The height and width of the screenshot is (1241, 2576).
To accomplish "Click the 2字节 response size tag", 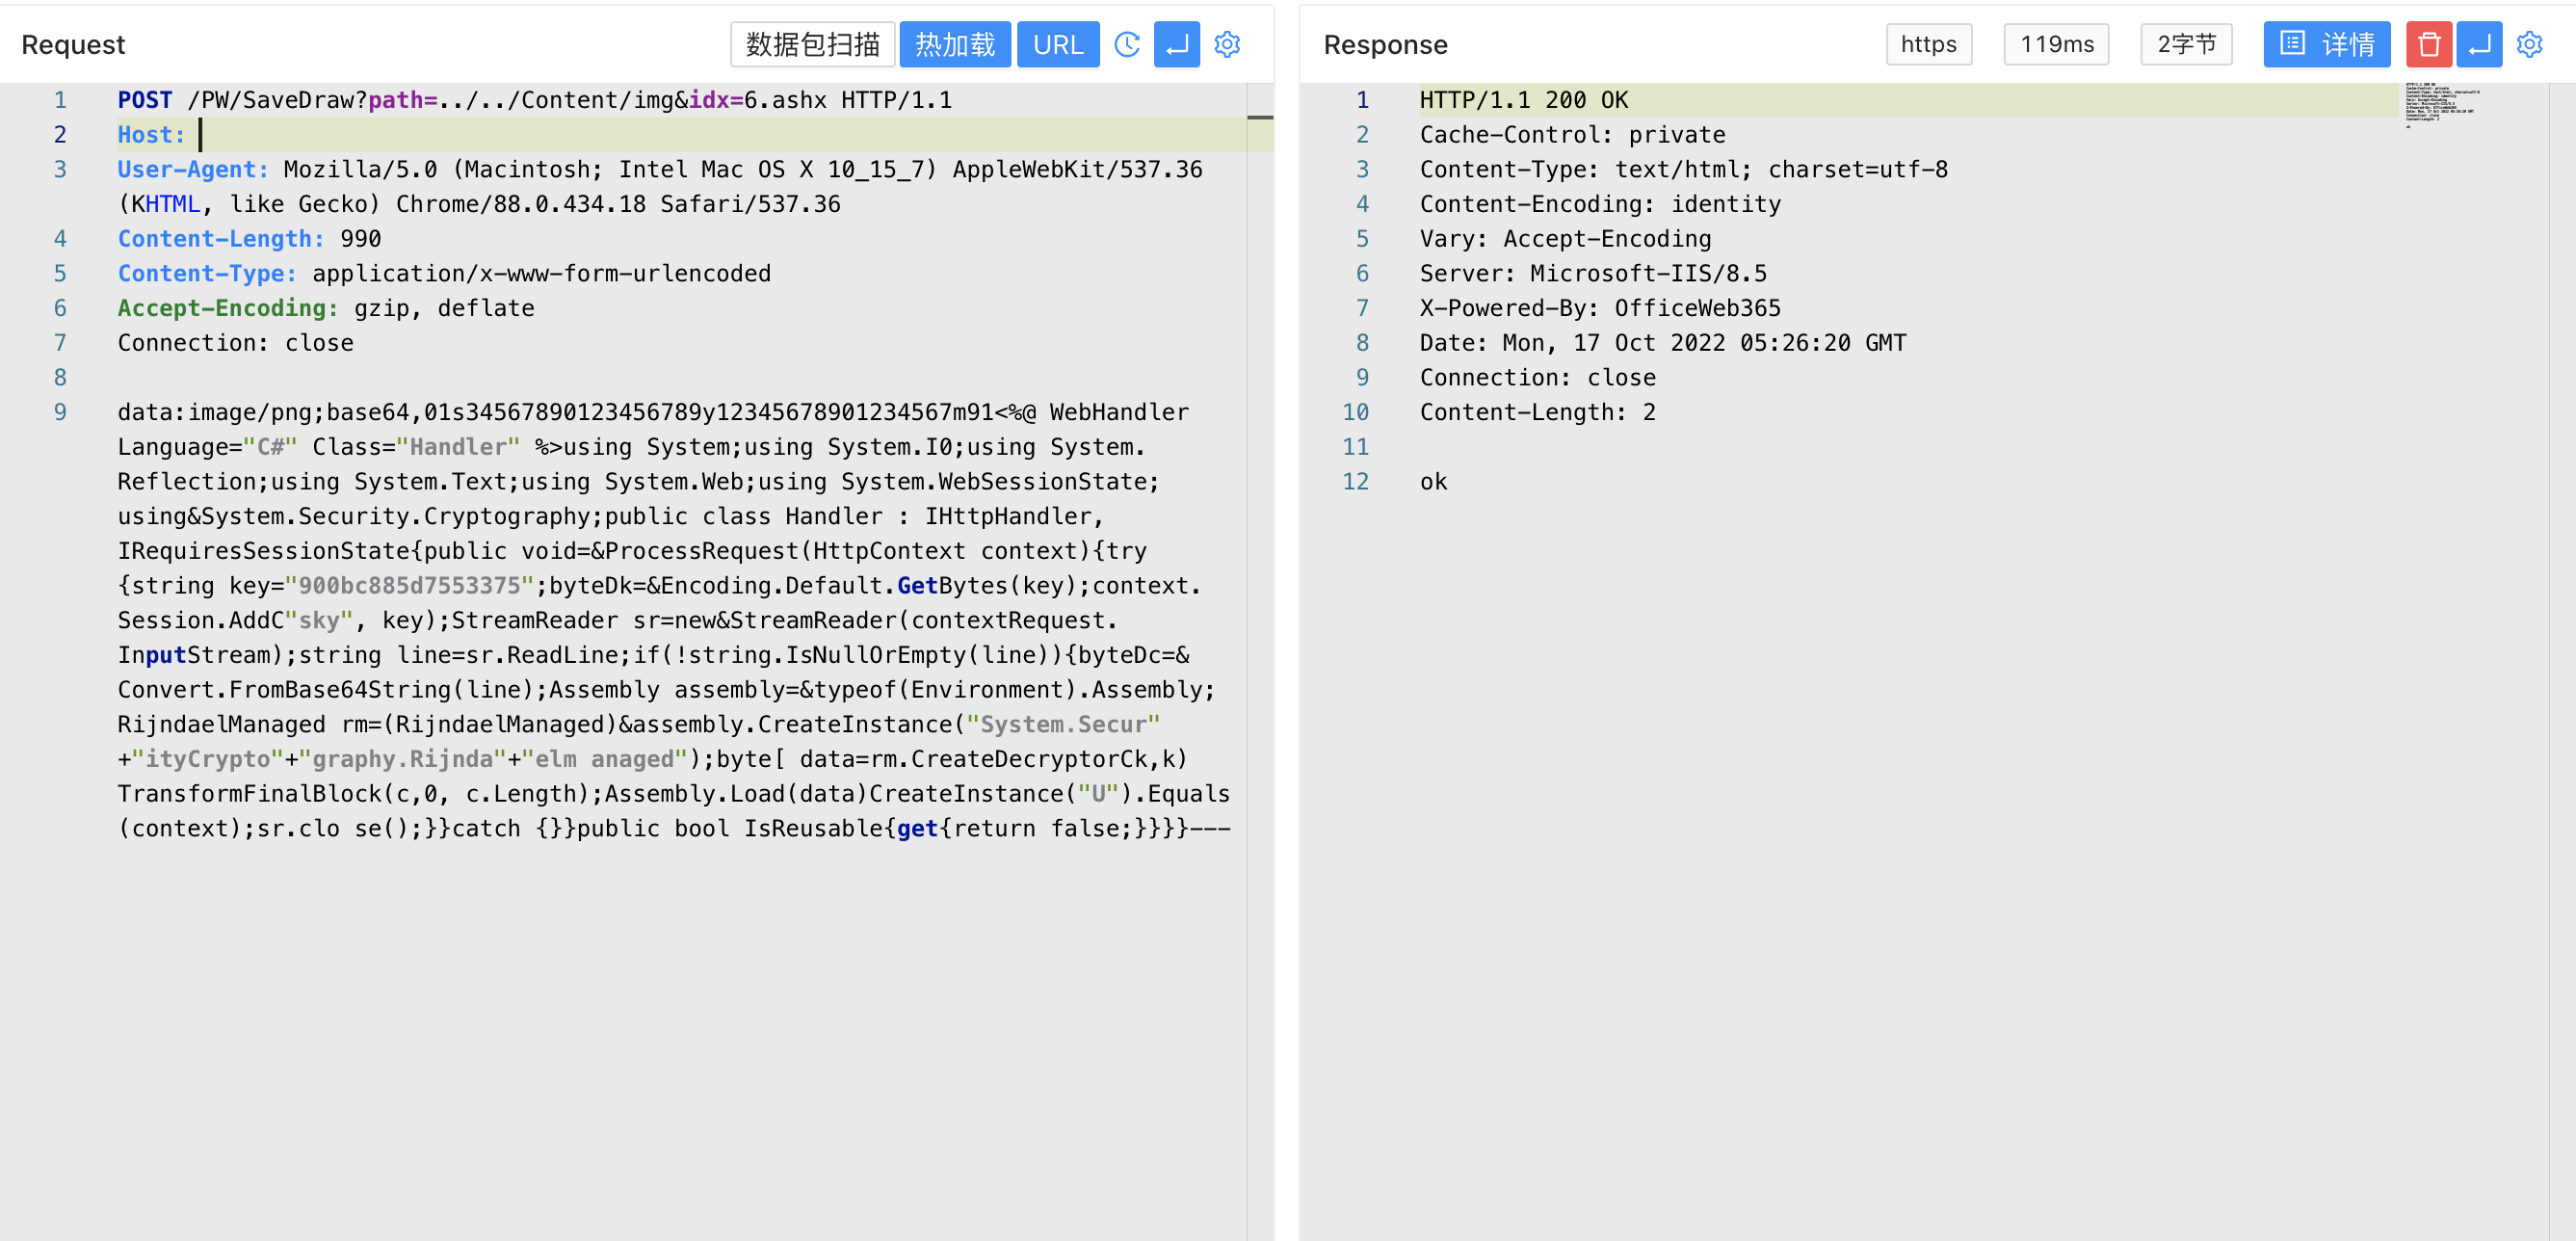I will pos(2186,44).
